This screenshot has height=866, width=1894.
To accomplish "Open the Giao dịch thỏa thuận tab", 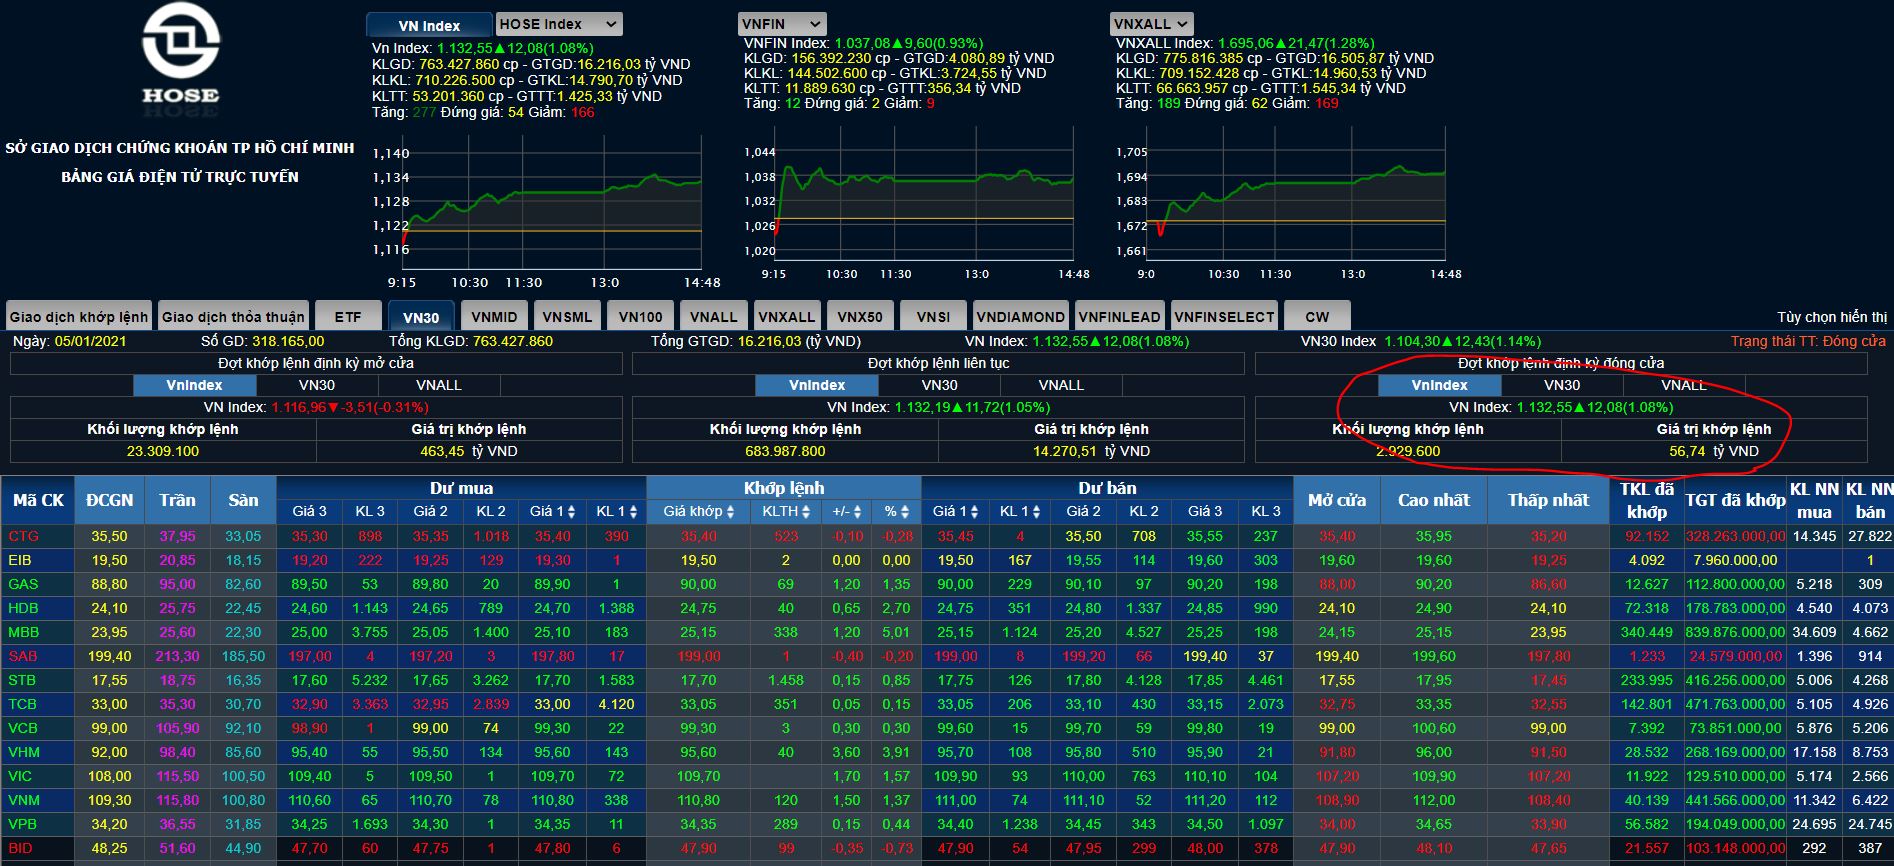I will point(233,317).
